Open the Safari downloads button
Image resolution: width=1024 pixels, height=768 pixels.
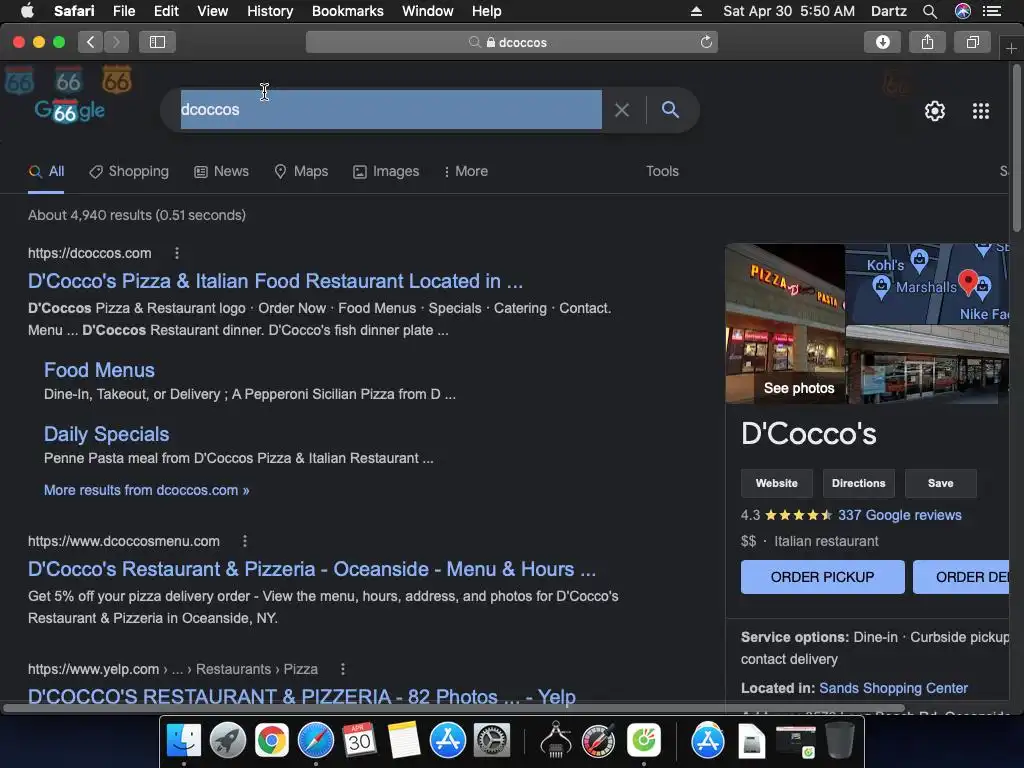(x=882, y=42)
